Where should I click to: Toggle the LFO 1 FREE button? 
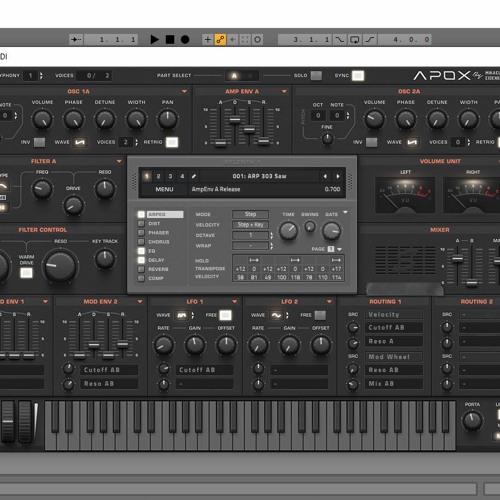tap(225, 315)
